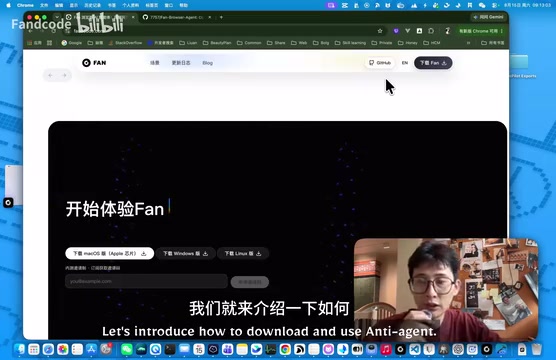Open App Store from the Dock
Viewport: 556px width, 360px height.
coord(91,349)
